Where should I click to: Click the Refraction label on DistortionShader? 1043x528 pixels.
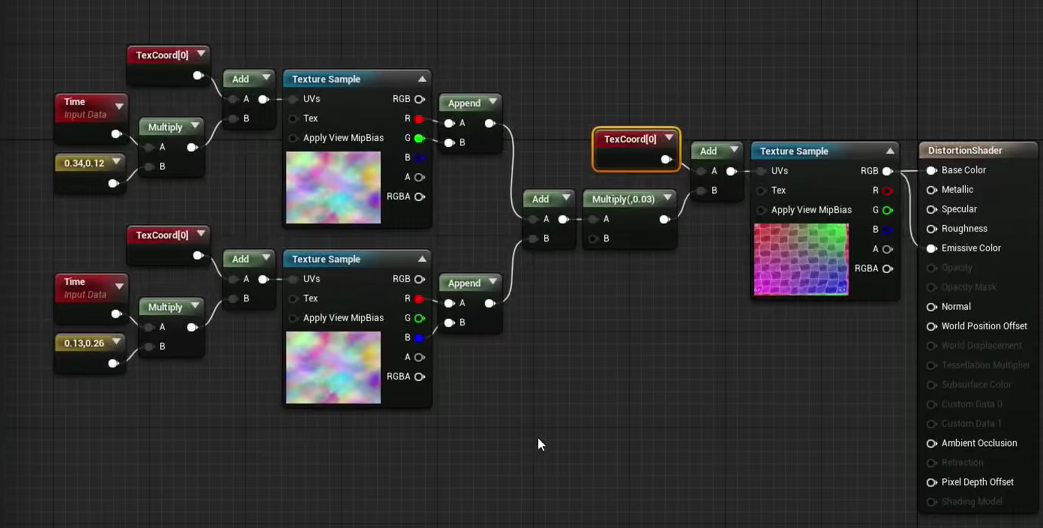[962, 463]
